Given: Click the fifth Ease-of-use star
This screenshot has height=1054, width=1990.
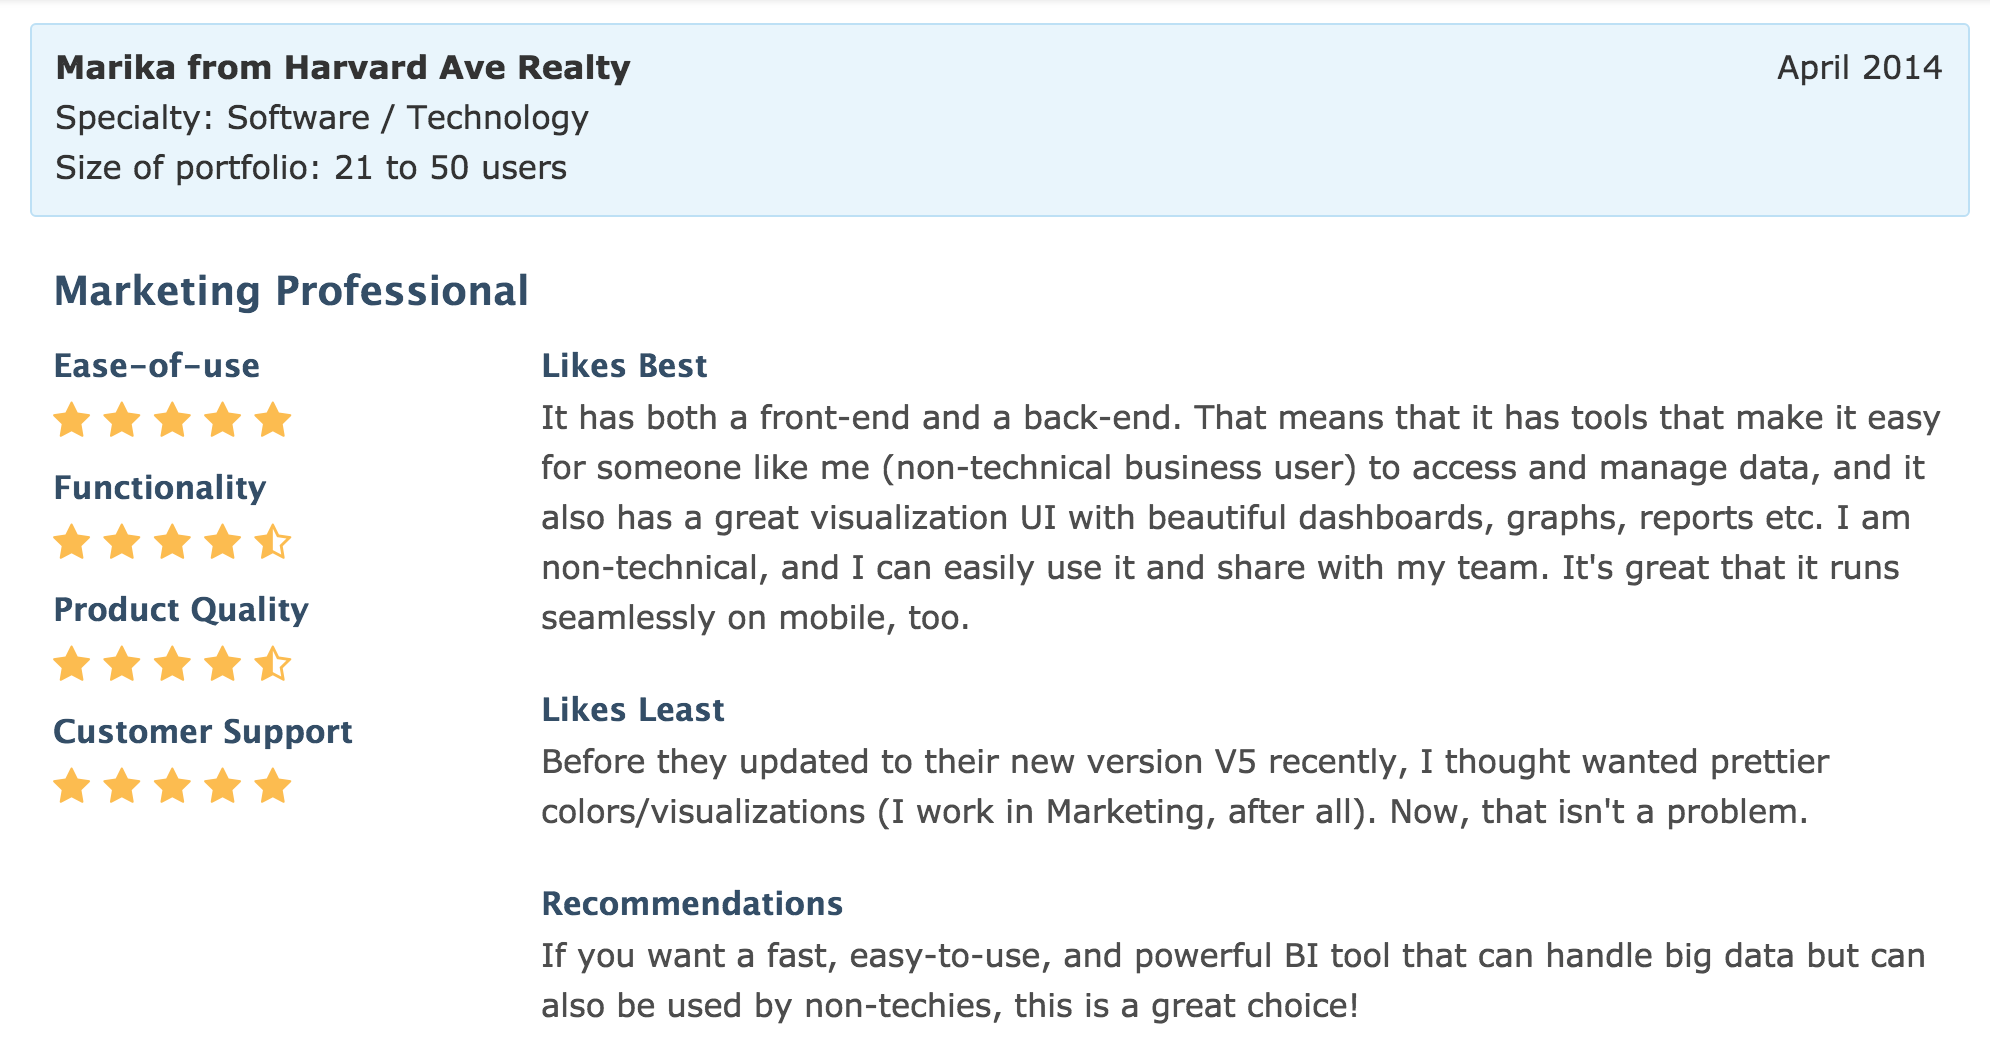Looking at the screenshot, I should [x=272, y=421].
